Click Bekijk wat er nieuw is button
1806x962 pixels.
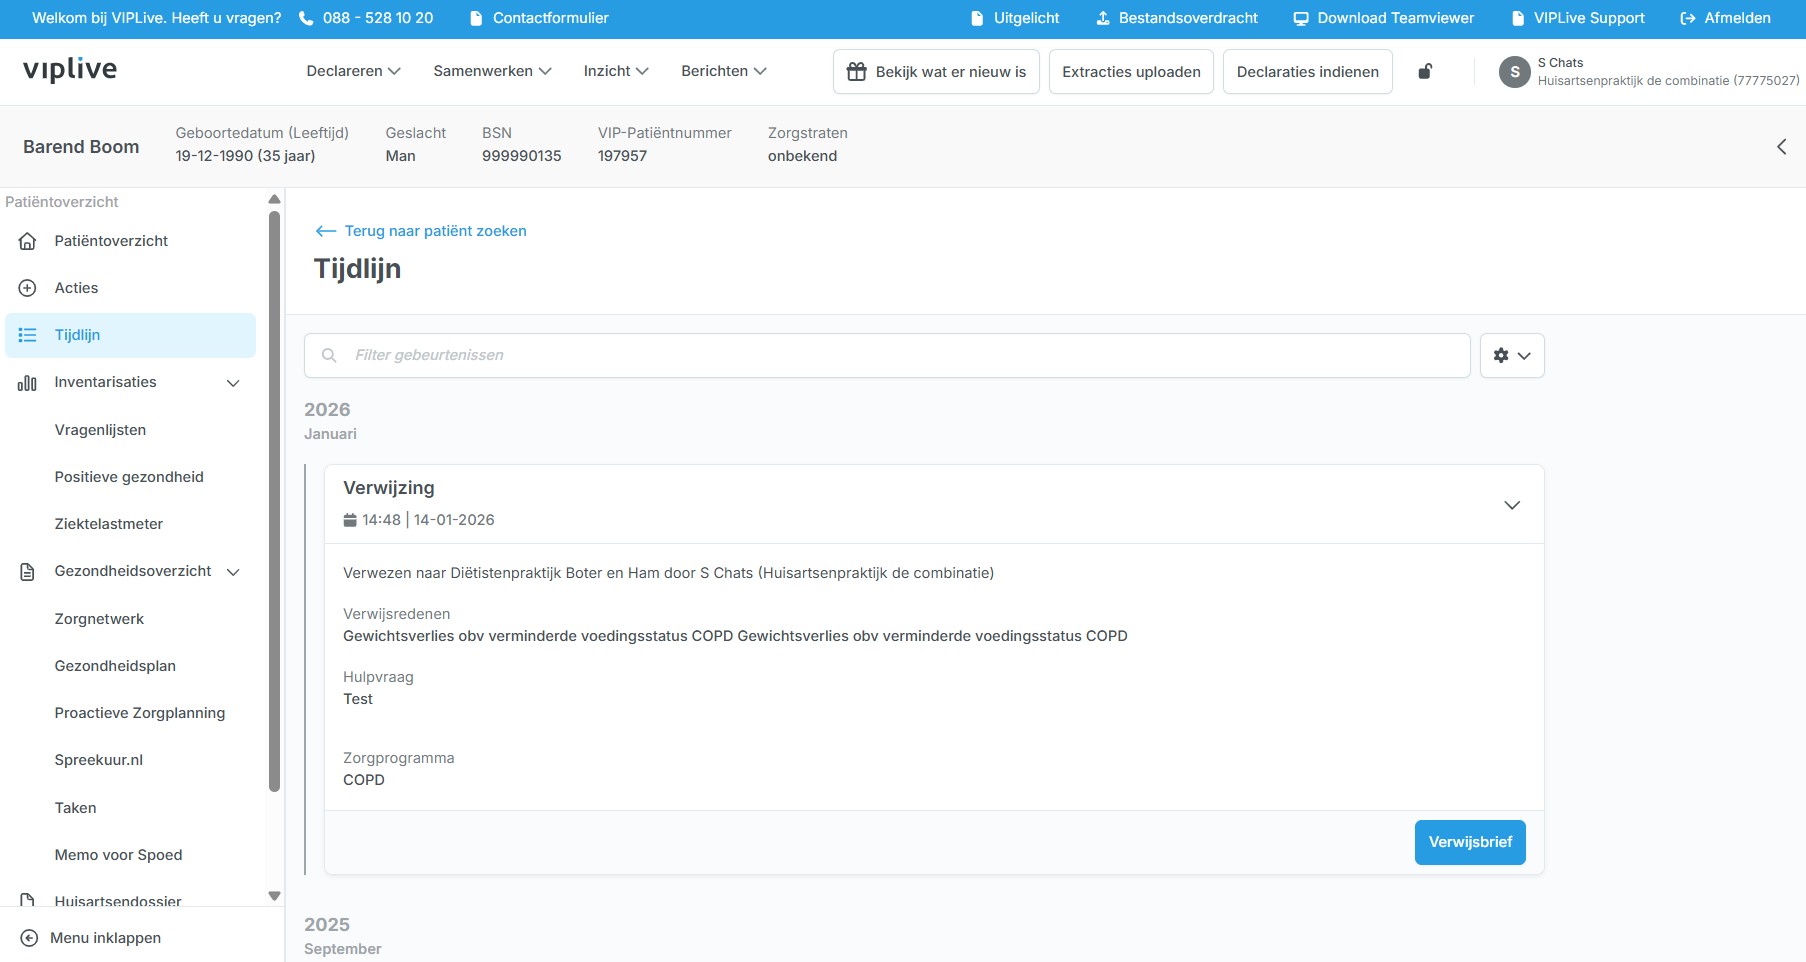click(x=936, y=72)
